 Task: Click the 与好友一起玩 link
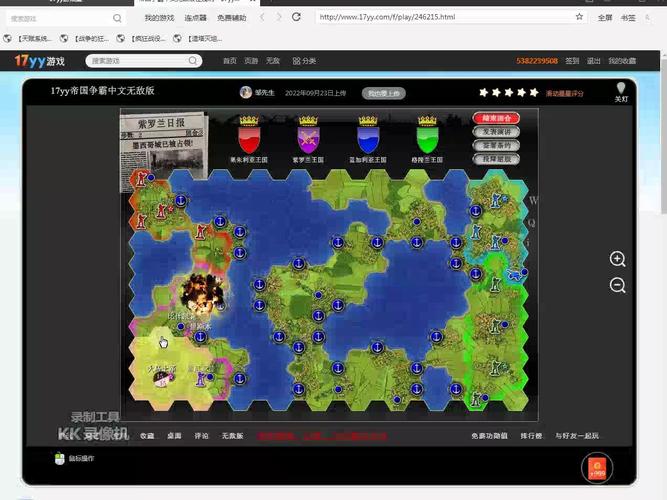coord(577,436)
